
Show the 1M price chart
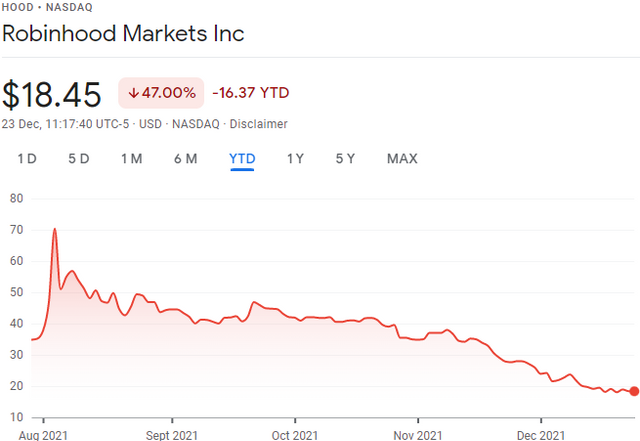131,158
